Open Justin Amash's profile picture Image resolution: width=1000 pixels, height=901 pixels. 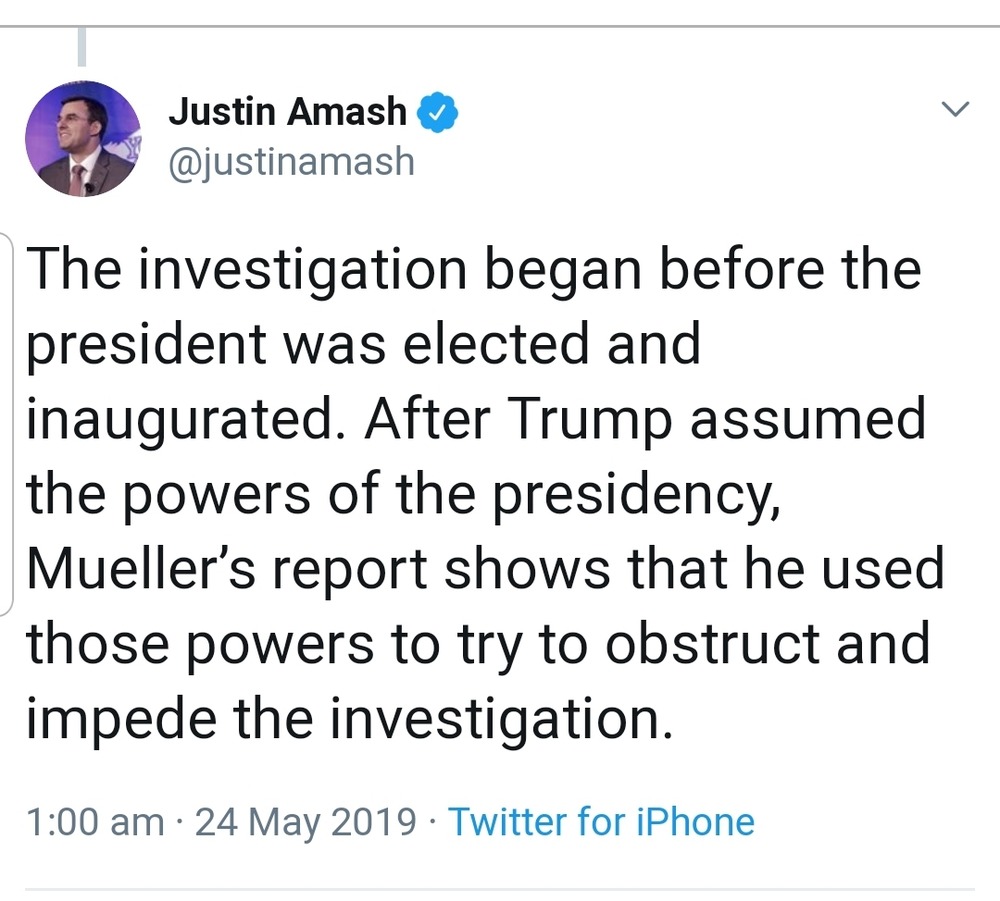click(x=82, y=139)
